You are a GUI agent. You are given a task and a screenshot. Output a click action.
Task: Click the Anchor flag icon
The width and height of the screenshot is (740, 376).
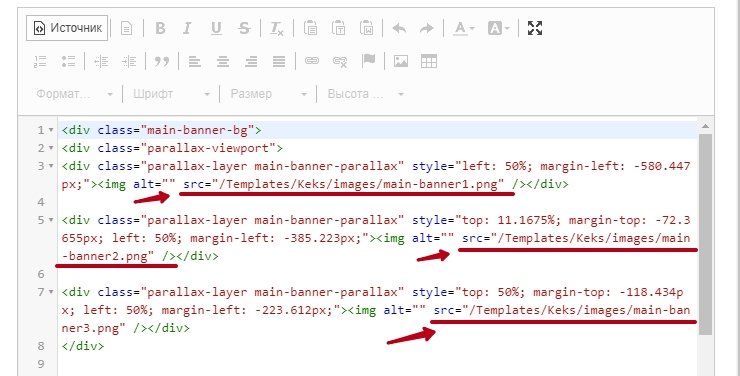[369, 61]
